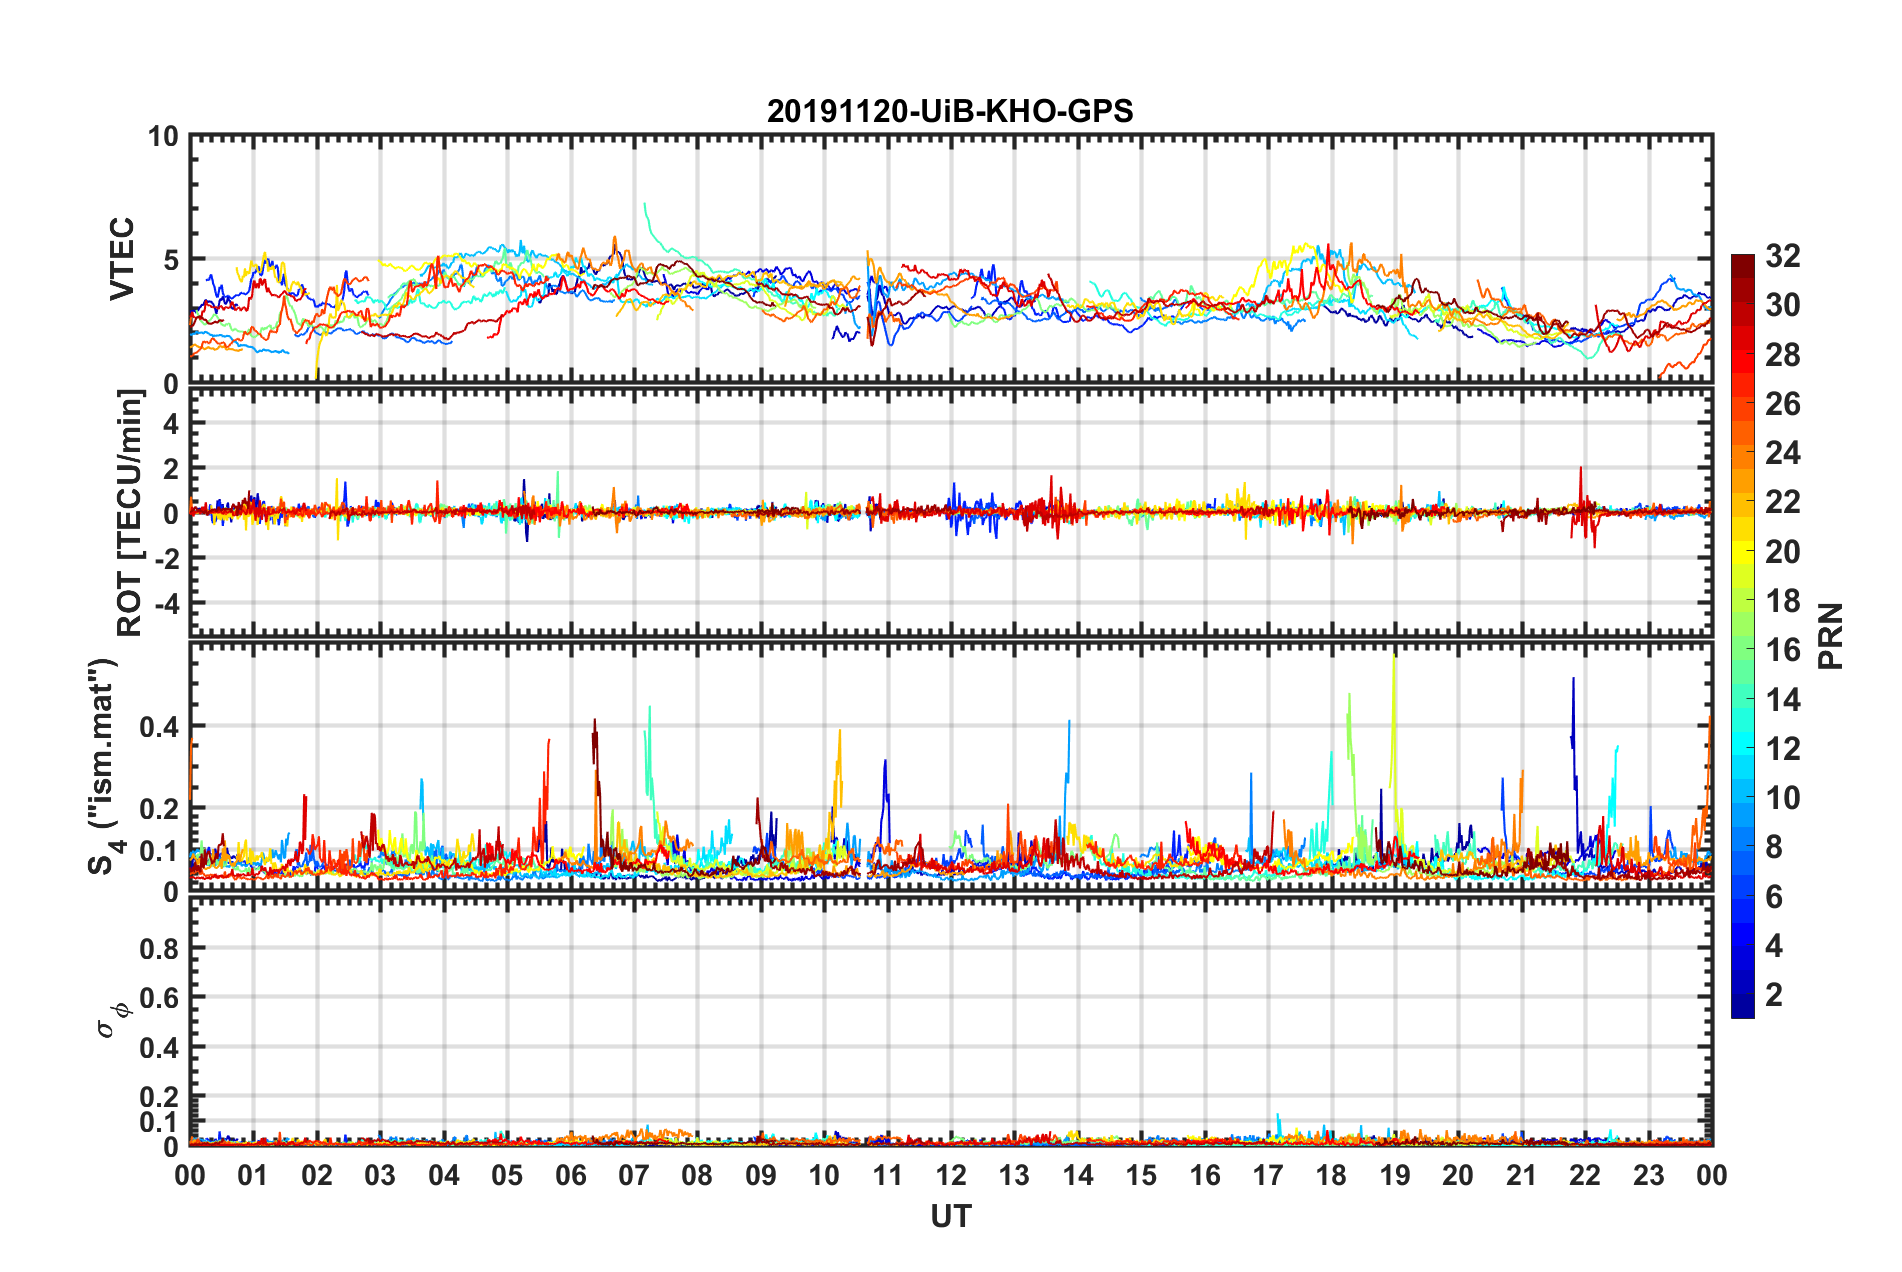This screenshot has width=1902, height=1272.
Task: Click colorbar tick label 20
Action: (1782, 552)
